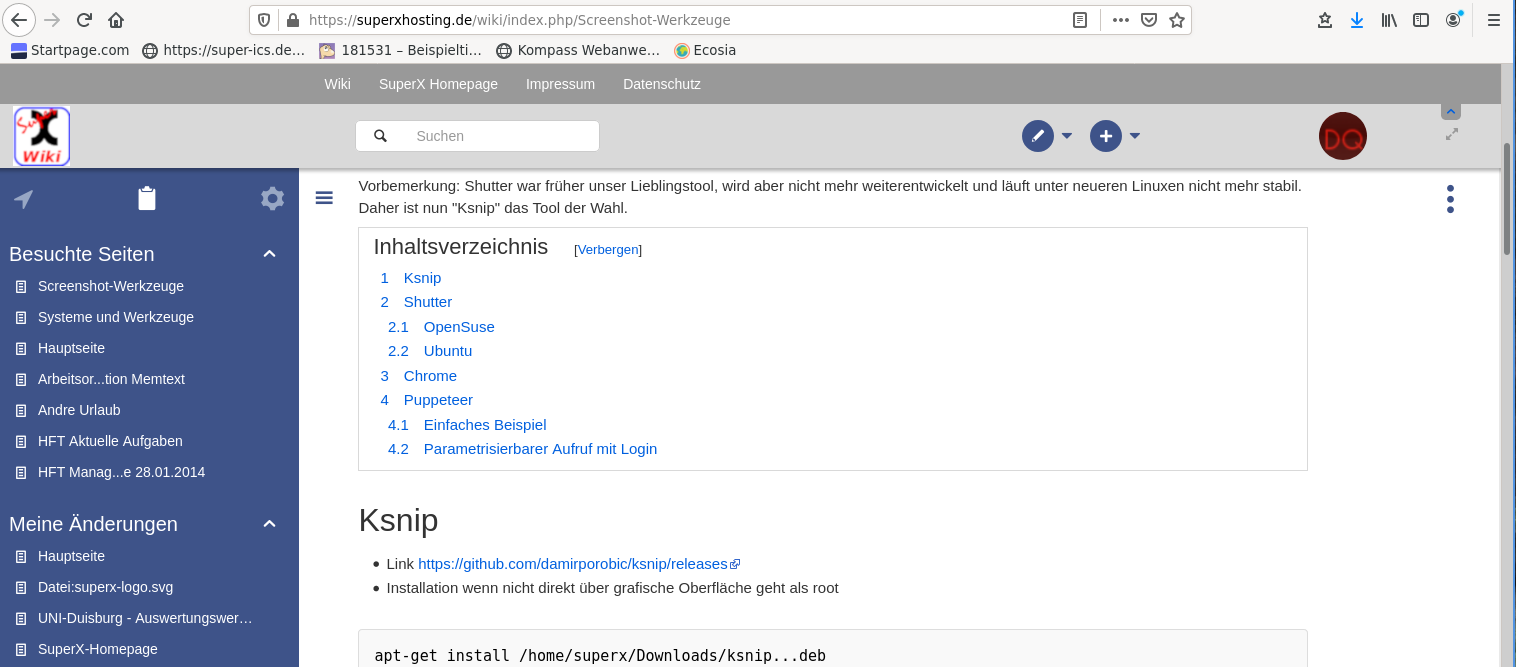The image size is (1516, 667).
Task: Jump to Puppeteer section in contents
Action: point(438,400)
